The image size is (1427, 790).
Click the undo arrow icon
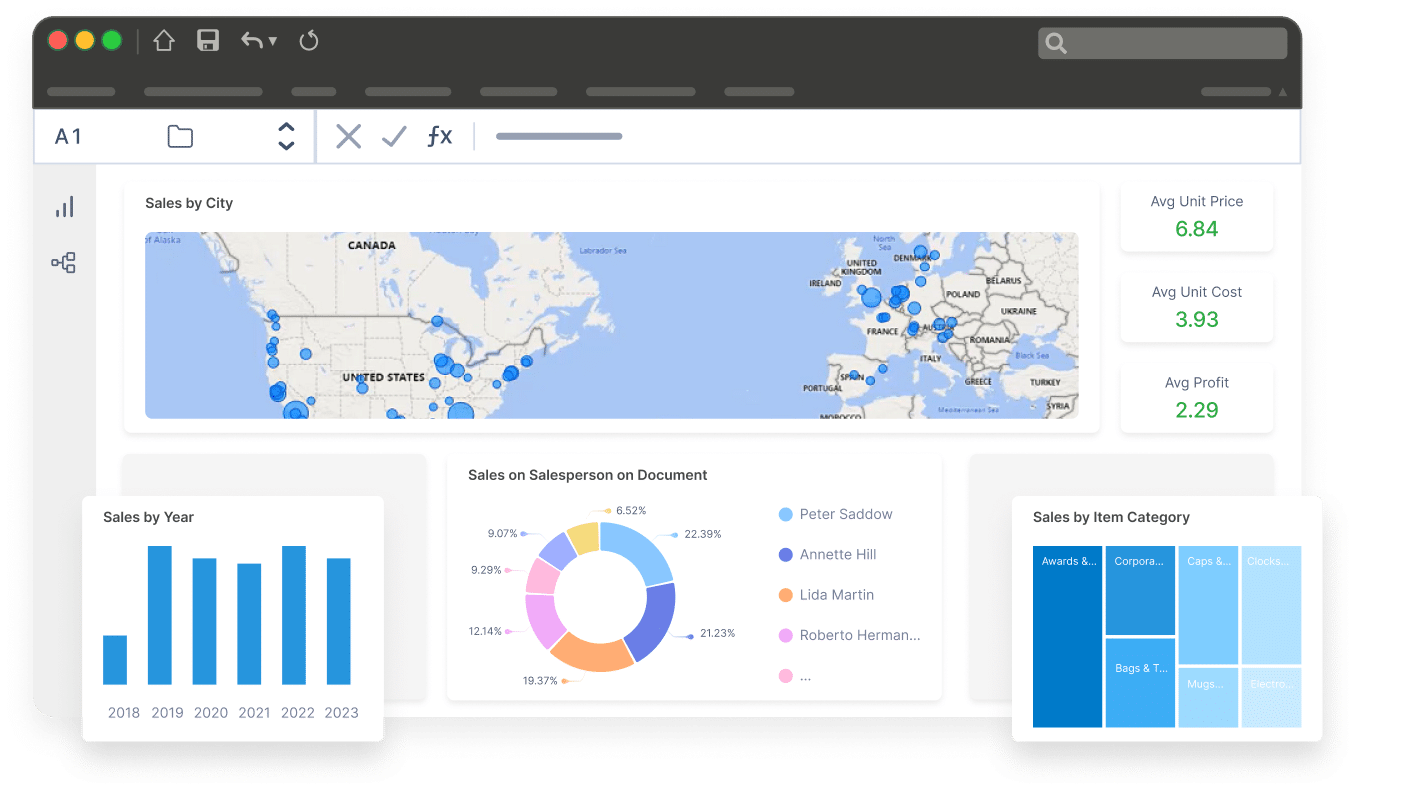tap(252, 41)
